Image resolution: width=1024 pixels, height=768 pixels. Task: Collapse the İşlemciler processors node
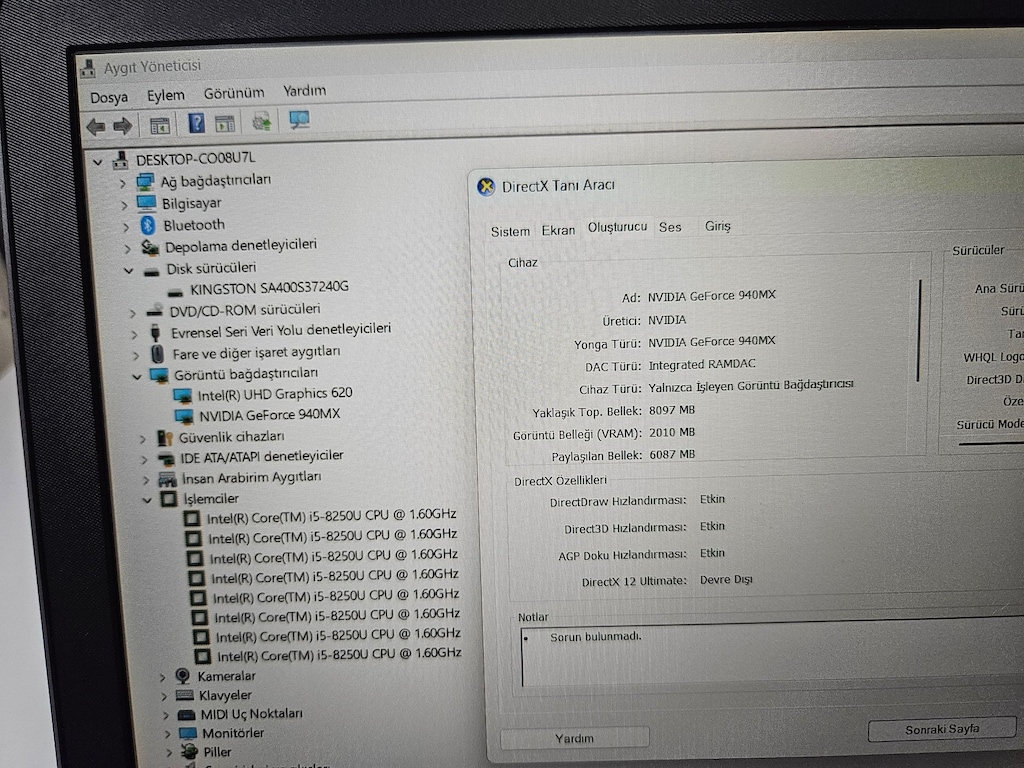[147, 500]
